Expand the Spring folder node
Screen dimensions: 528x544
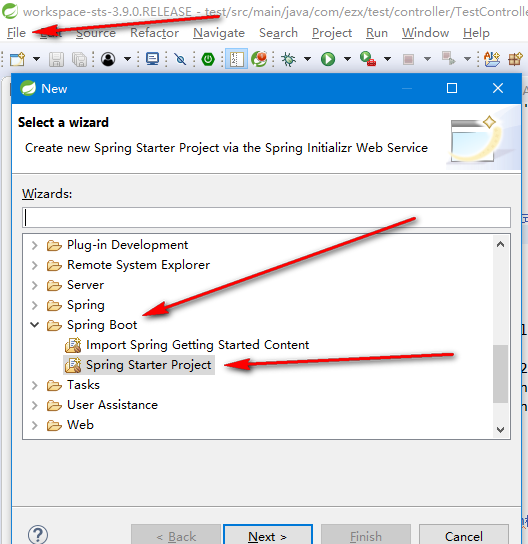point(34,305)
